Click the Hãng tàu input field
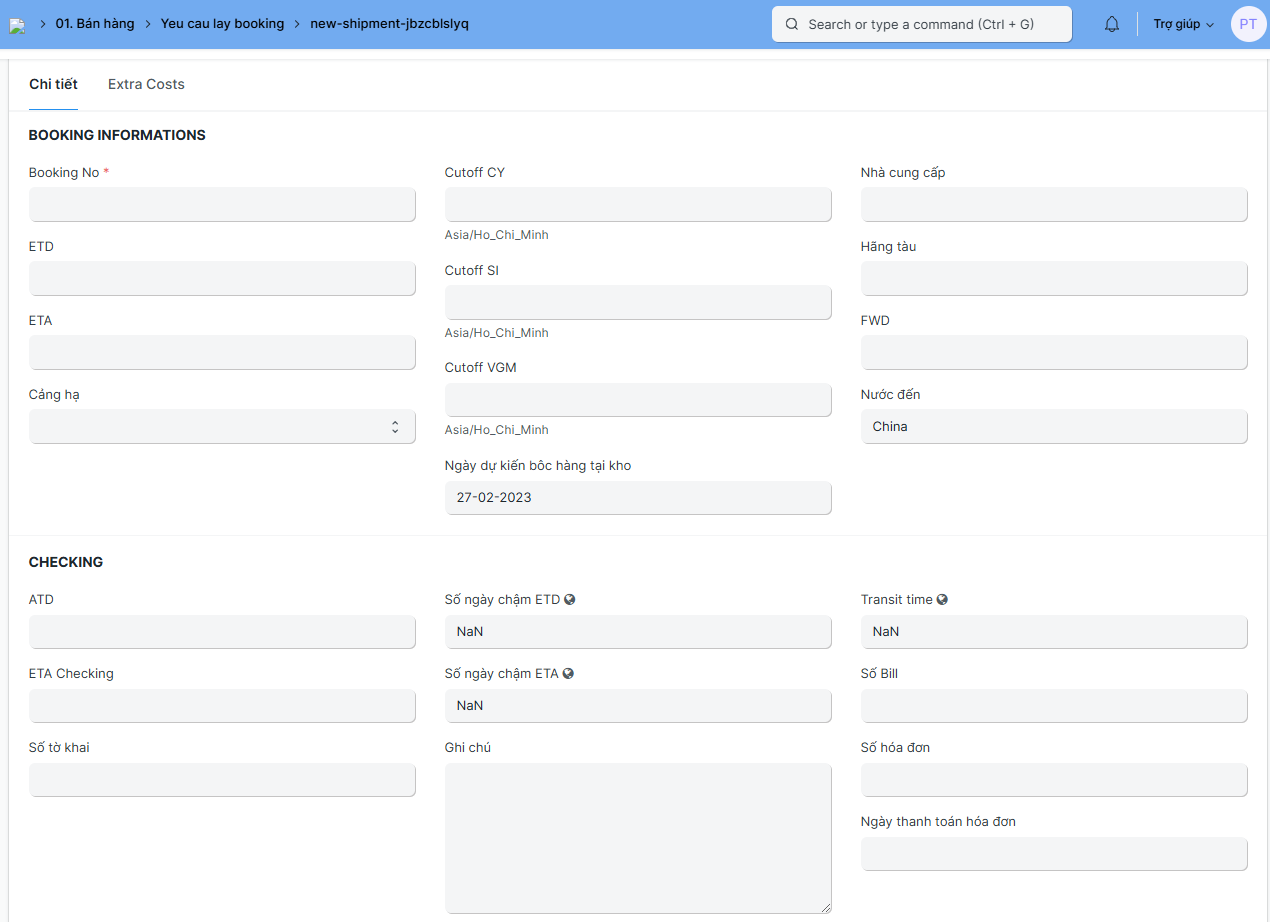Image resolution: width=1270 pixels, height=922 pixels. (1053, 279)
